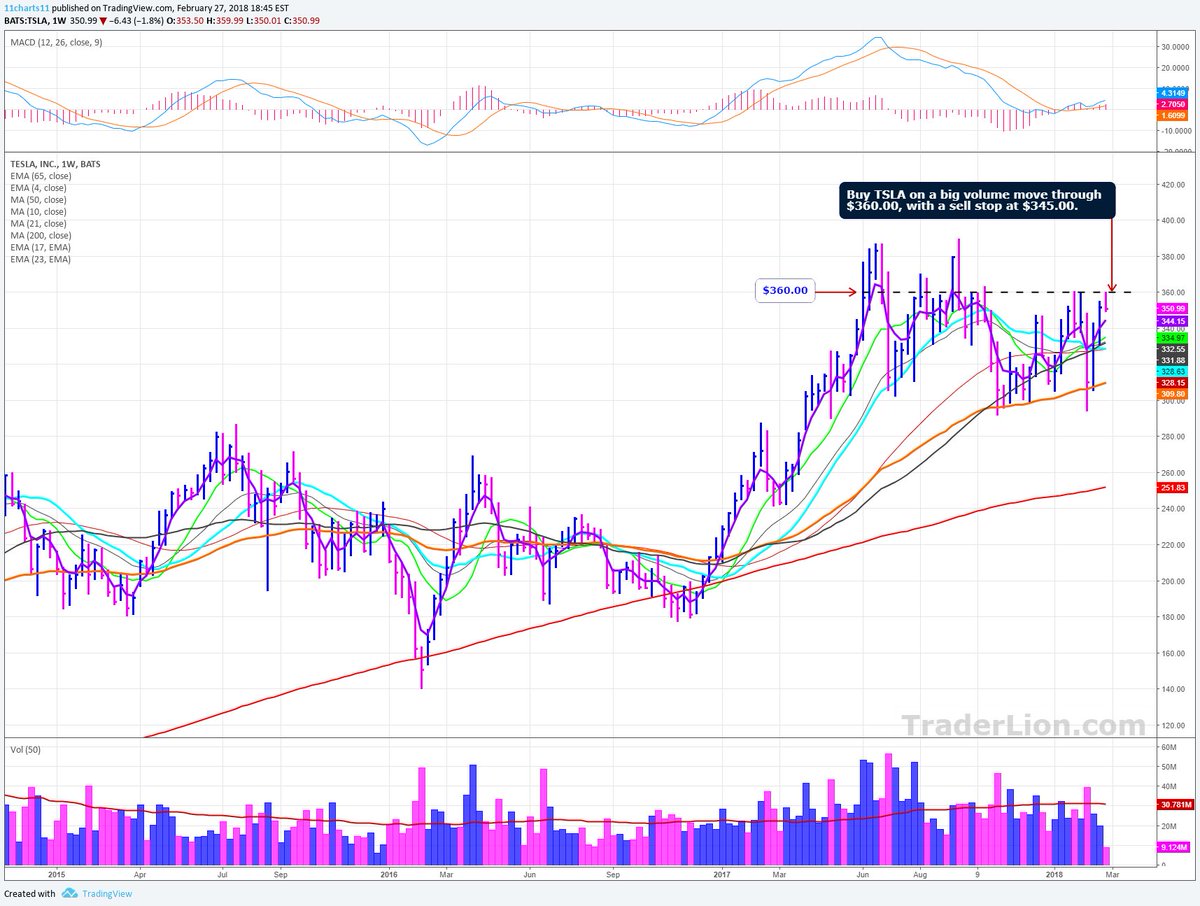Click the 380.00 price axis label

pos(1171,256)
